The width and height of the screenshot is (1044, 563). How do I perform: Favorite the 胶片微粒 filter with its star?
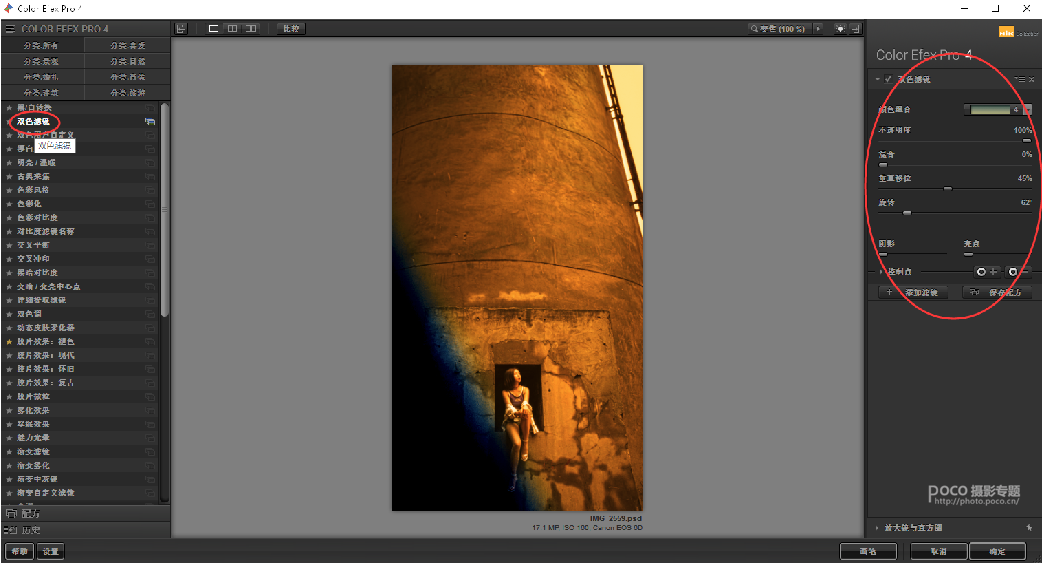pyautogui.click(x=9, y=397)
